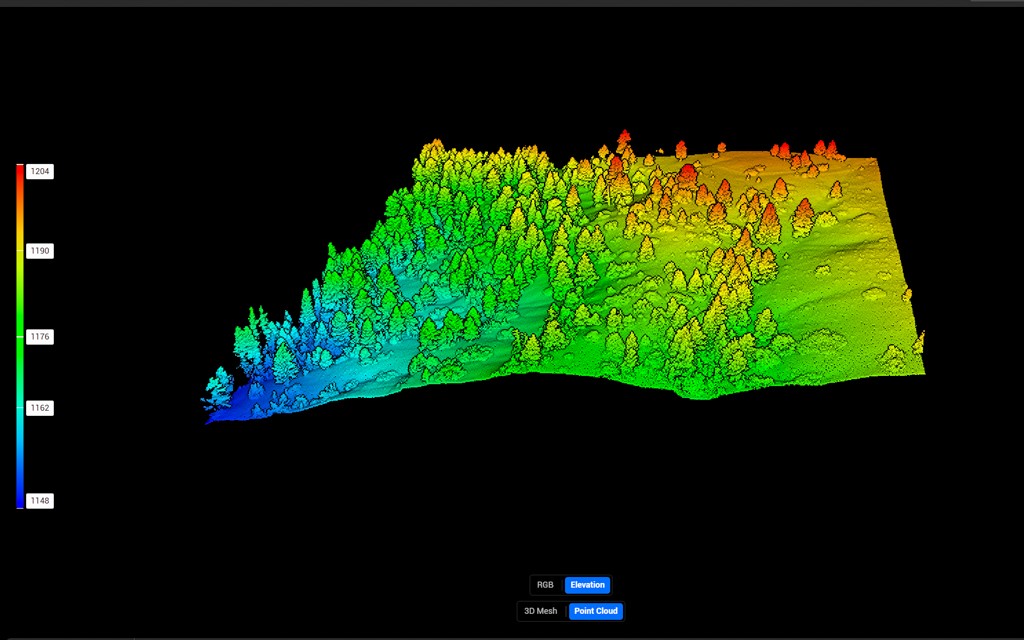Click the elevation color gradient bar
1024x640 pixels.
tap(20, 336)
